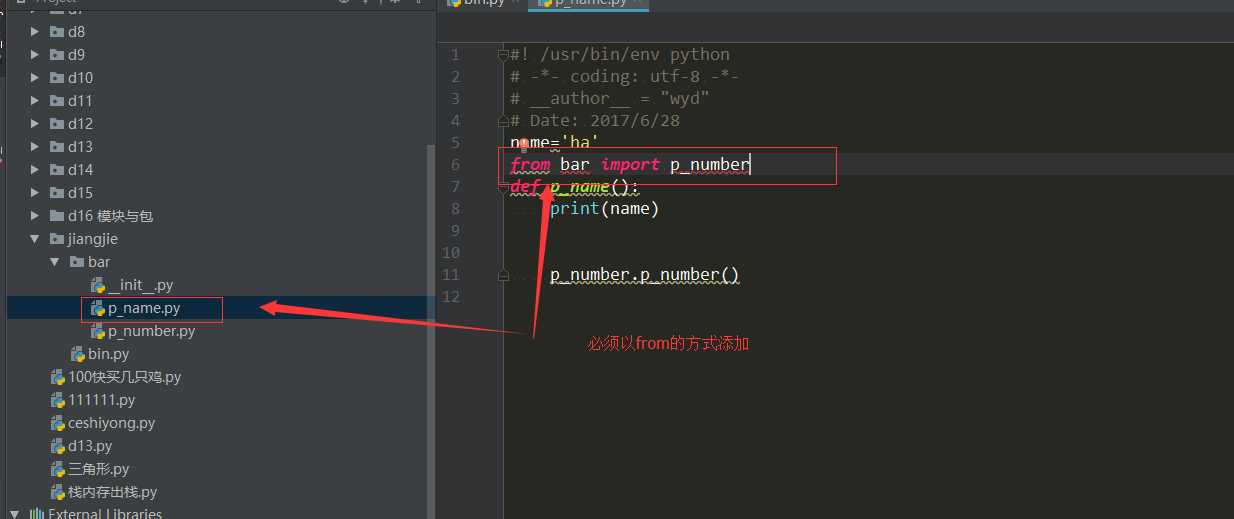
Task: Click the External Libraries bars icon
Action: [x=36, y=515]
